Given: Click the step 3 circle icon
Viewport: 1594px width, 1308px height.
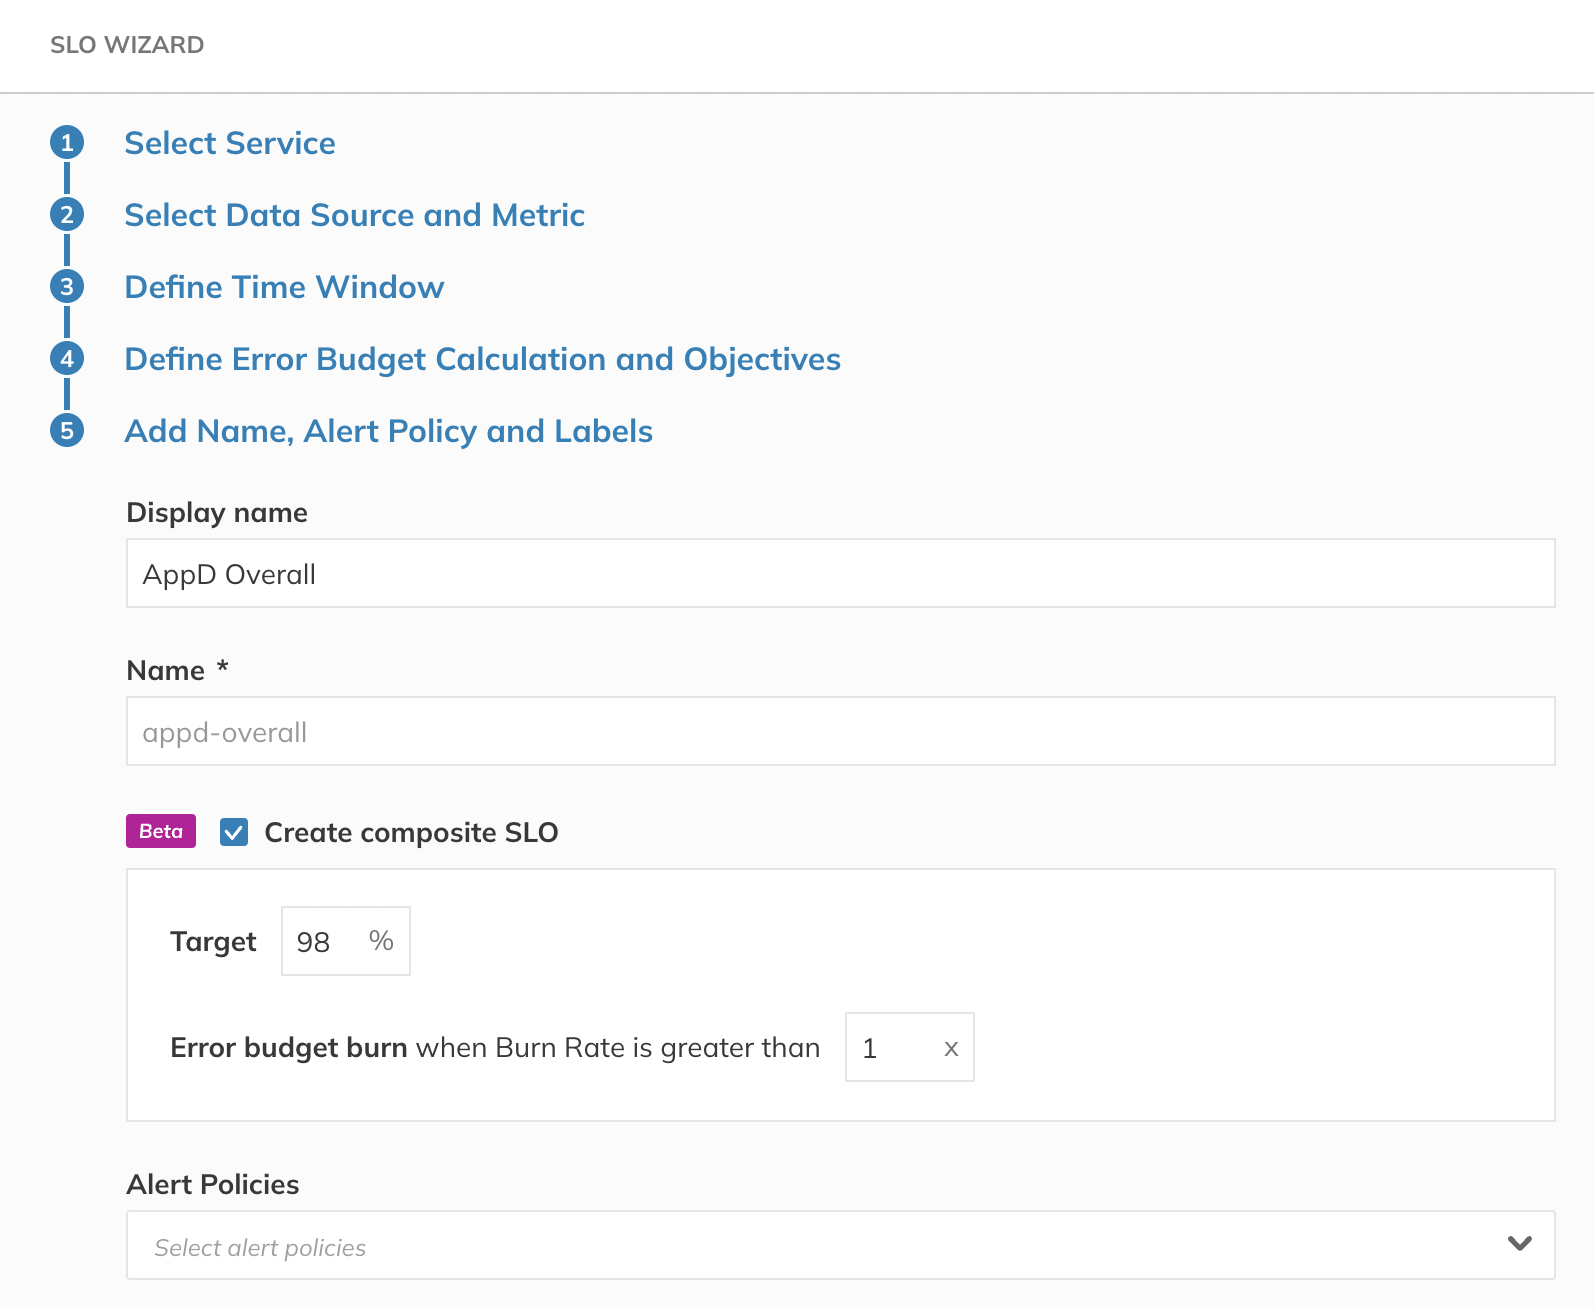Looking at the screenshot, I should pyautogui.click(x=67, y=287).
